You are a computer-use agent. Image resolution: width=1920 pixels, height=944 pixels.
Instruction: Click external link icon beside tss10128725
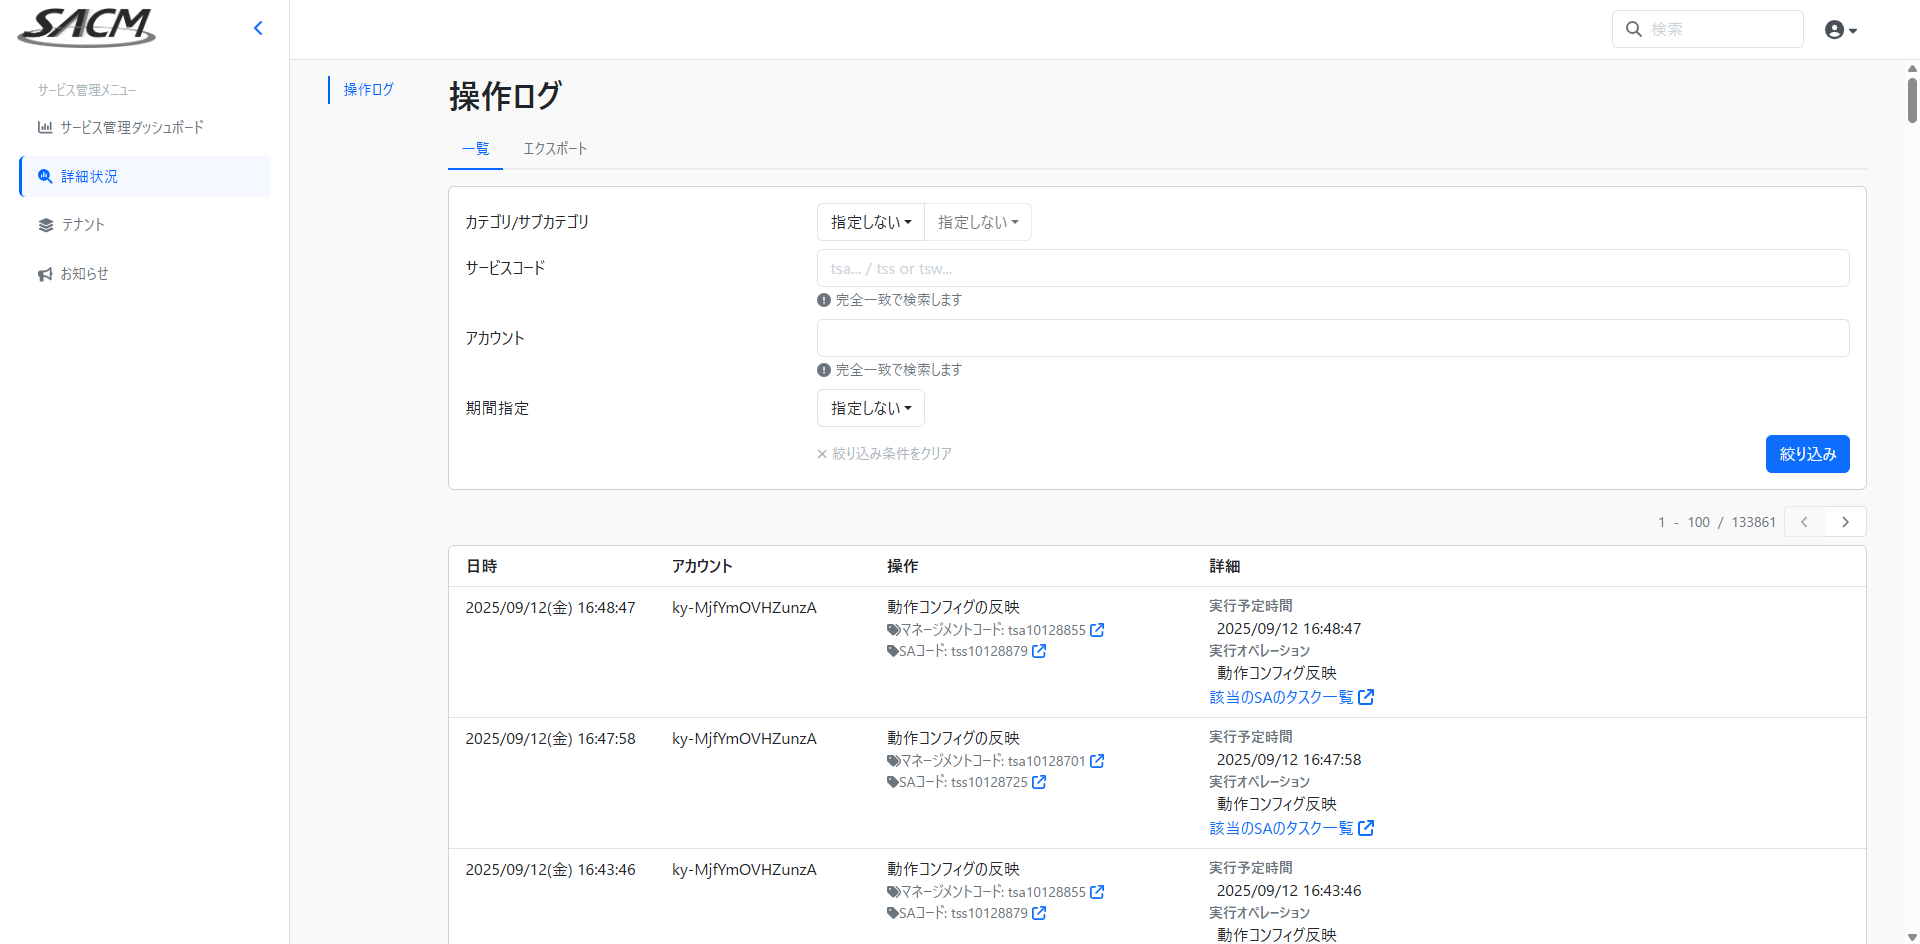[1039, 782]
